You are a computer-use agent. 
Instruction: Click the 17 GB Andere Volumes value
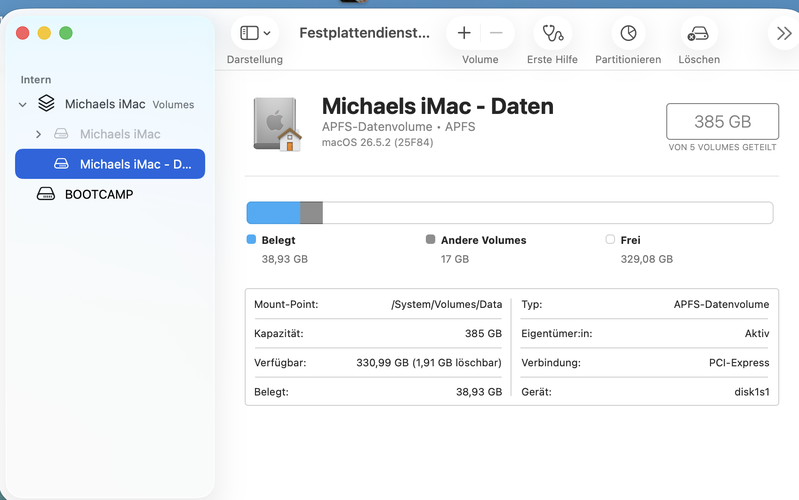coord(455,259)
